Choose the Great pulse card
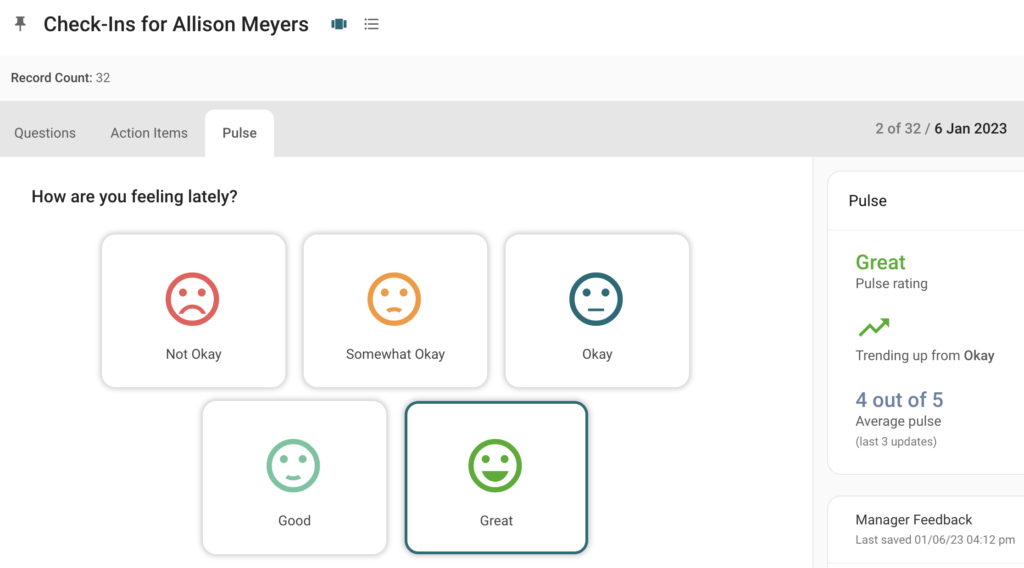This screenshot has height=568, width=1024. (x=496, y=477)
